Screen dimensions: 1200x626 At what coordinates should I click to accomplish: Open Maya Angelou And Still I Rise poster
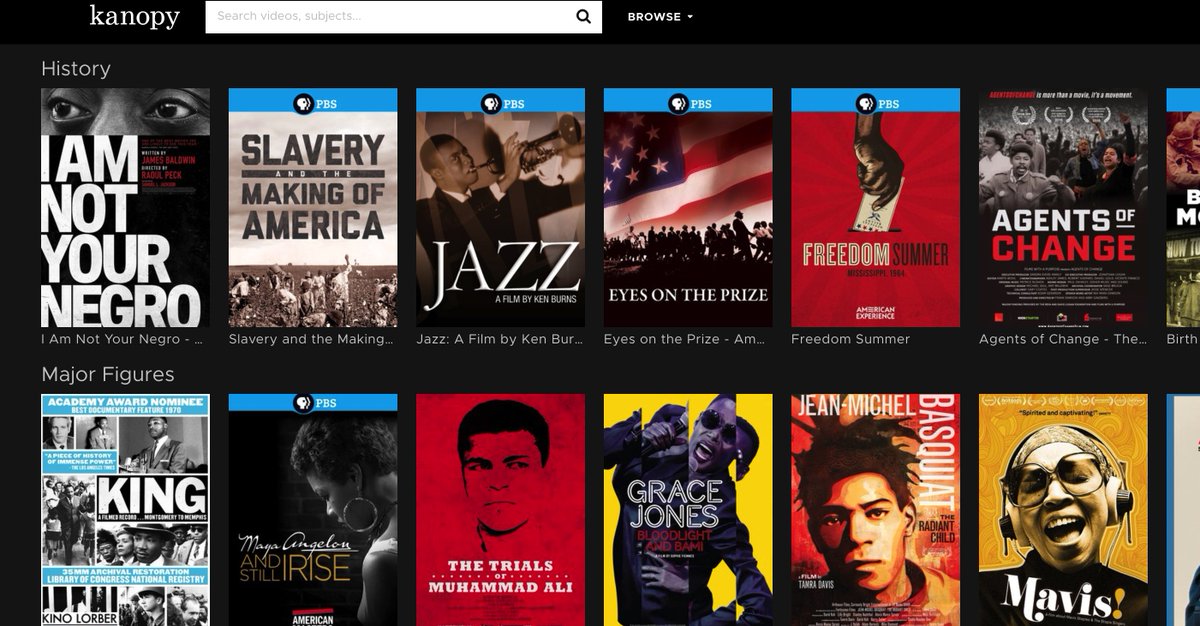point(313,510)
